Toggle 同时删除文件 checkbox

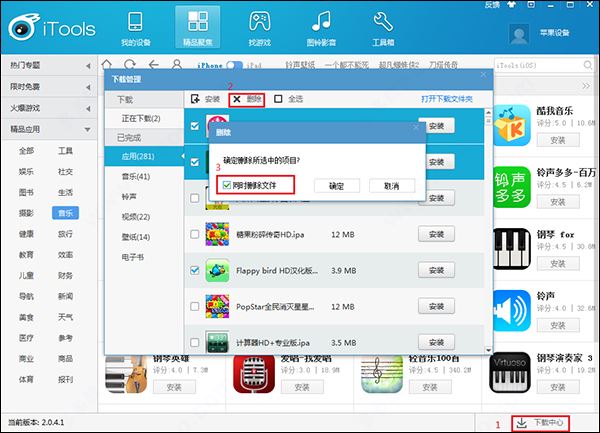227,186
